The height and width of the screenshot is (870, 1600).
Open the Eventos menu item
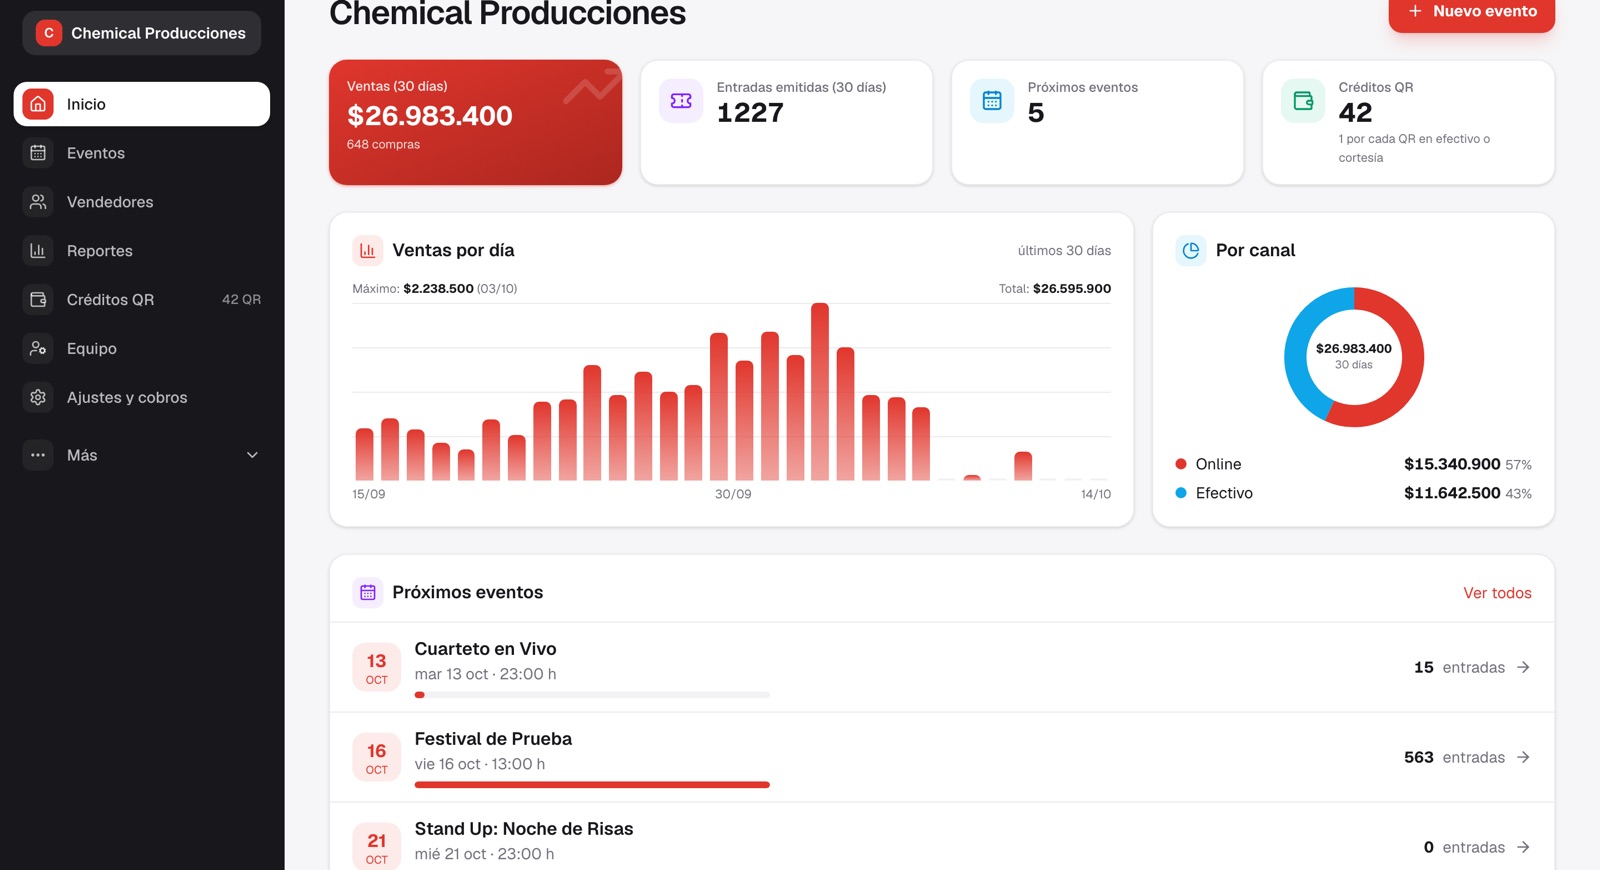pyautogui.click(x=142, y=153)
